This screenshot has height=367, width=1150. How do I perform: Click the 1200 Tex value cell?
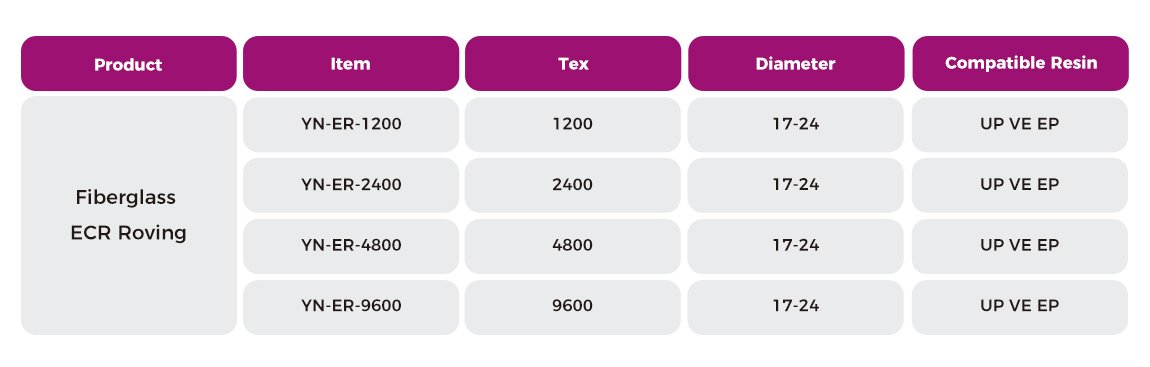[573, 125]
